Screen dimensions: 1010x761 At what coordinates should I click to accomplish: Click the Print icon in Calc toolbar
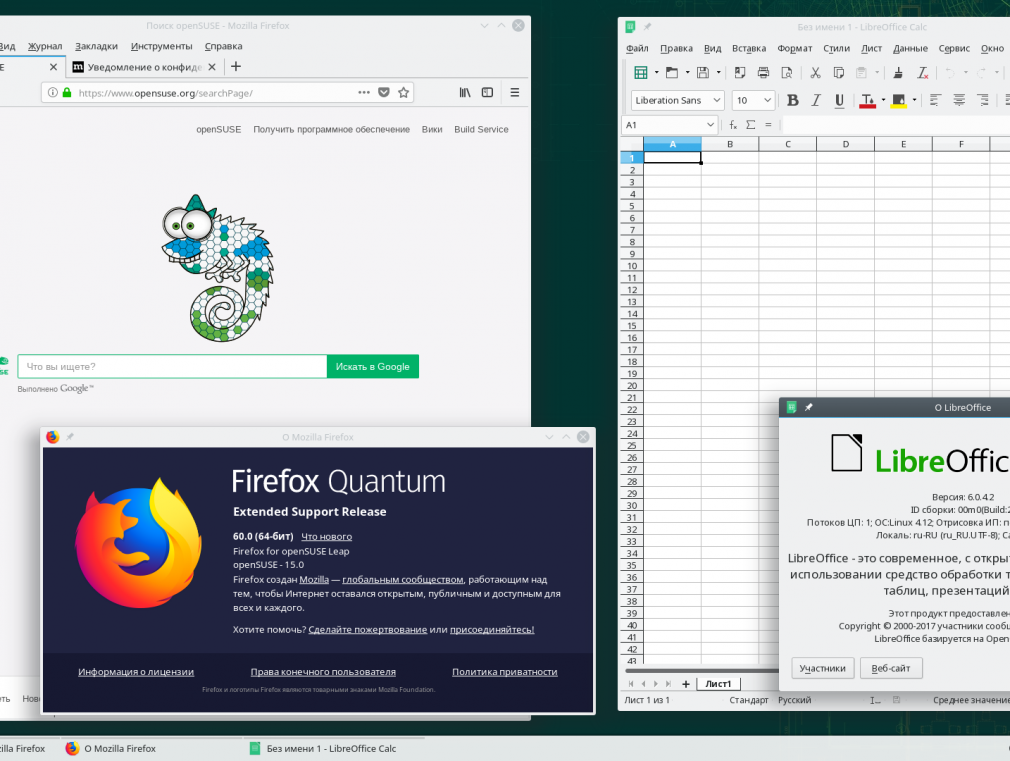pos(763,73)
